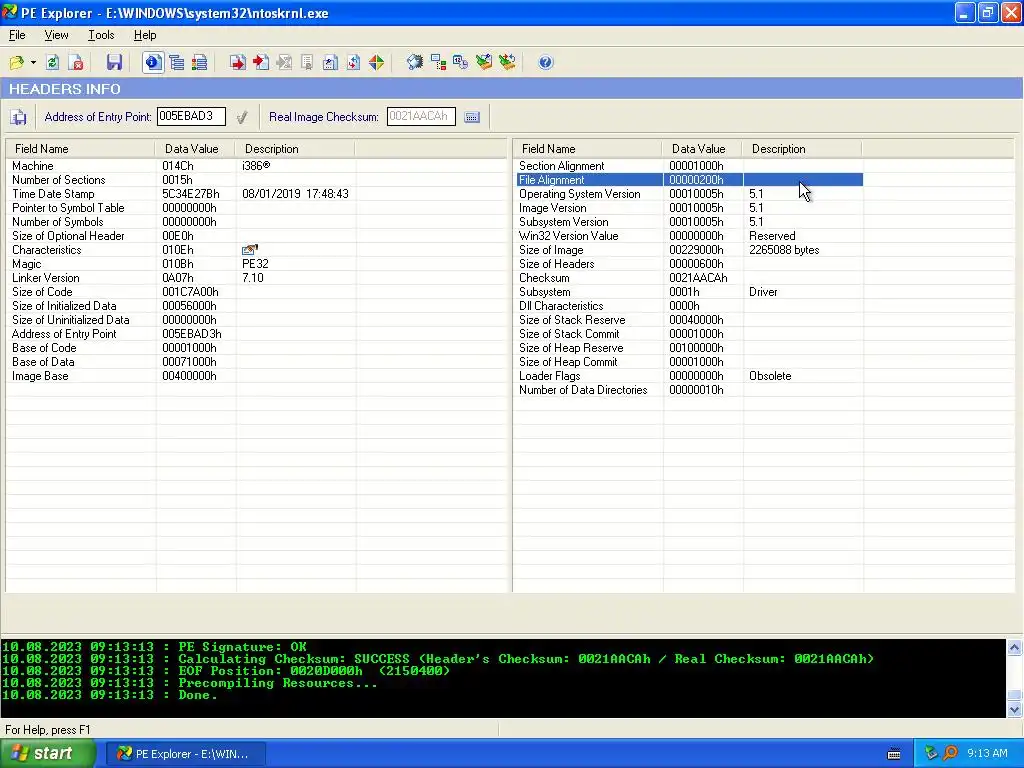
Task: Open the Tools menu
Action: (101, 35)
